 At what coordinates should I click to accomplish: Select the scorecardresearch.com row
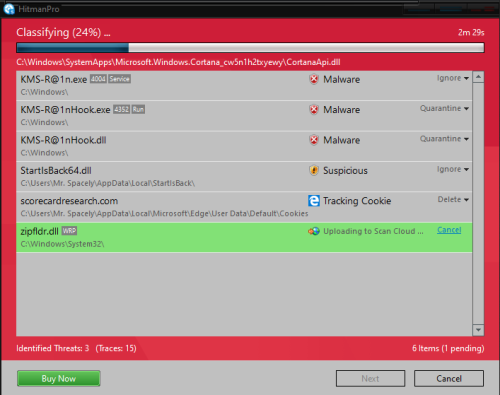pos(244,207)
